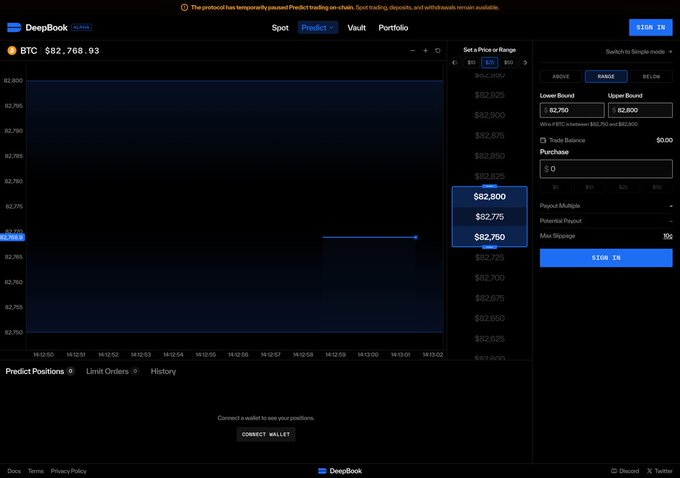Open the Predict dropdown in navigation
This screenshot has height=478, width=680.
318,28
